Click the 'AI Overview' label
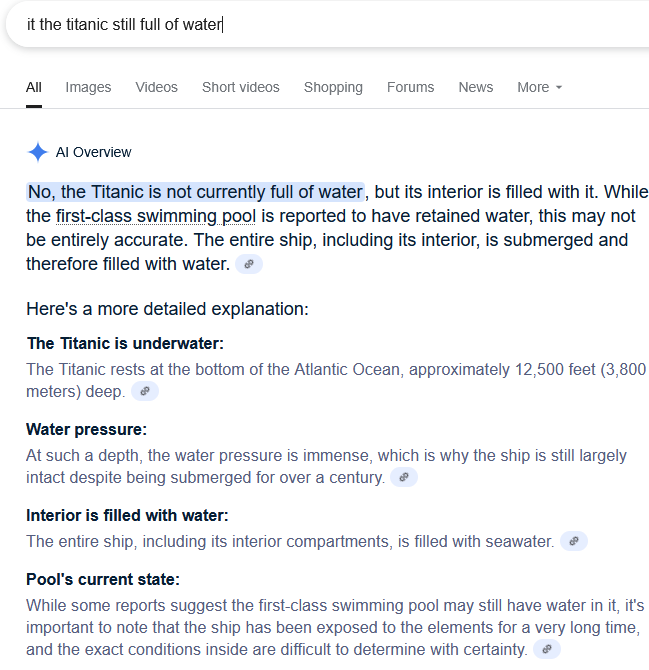 point(94,152)
